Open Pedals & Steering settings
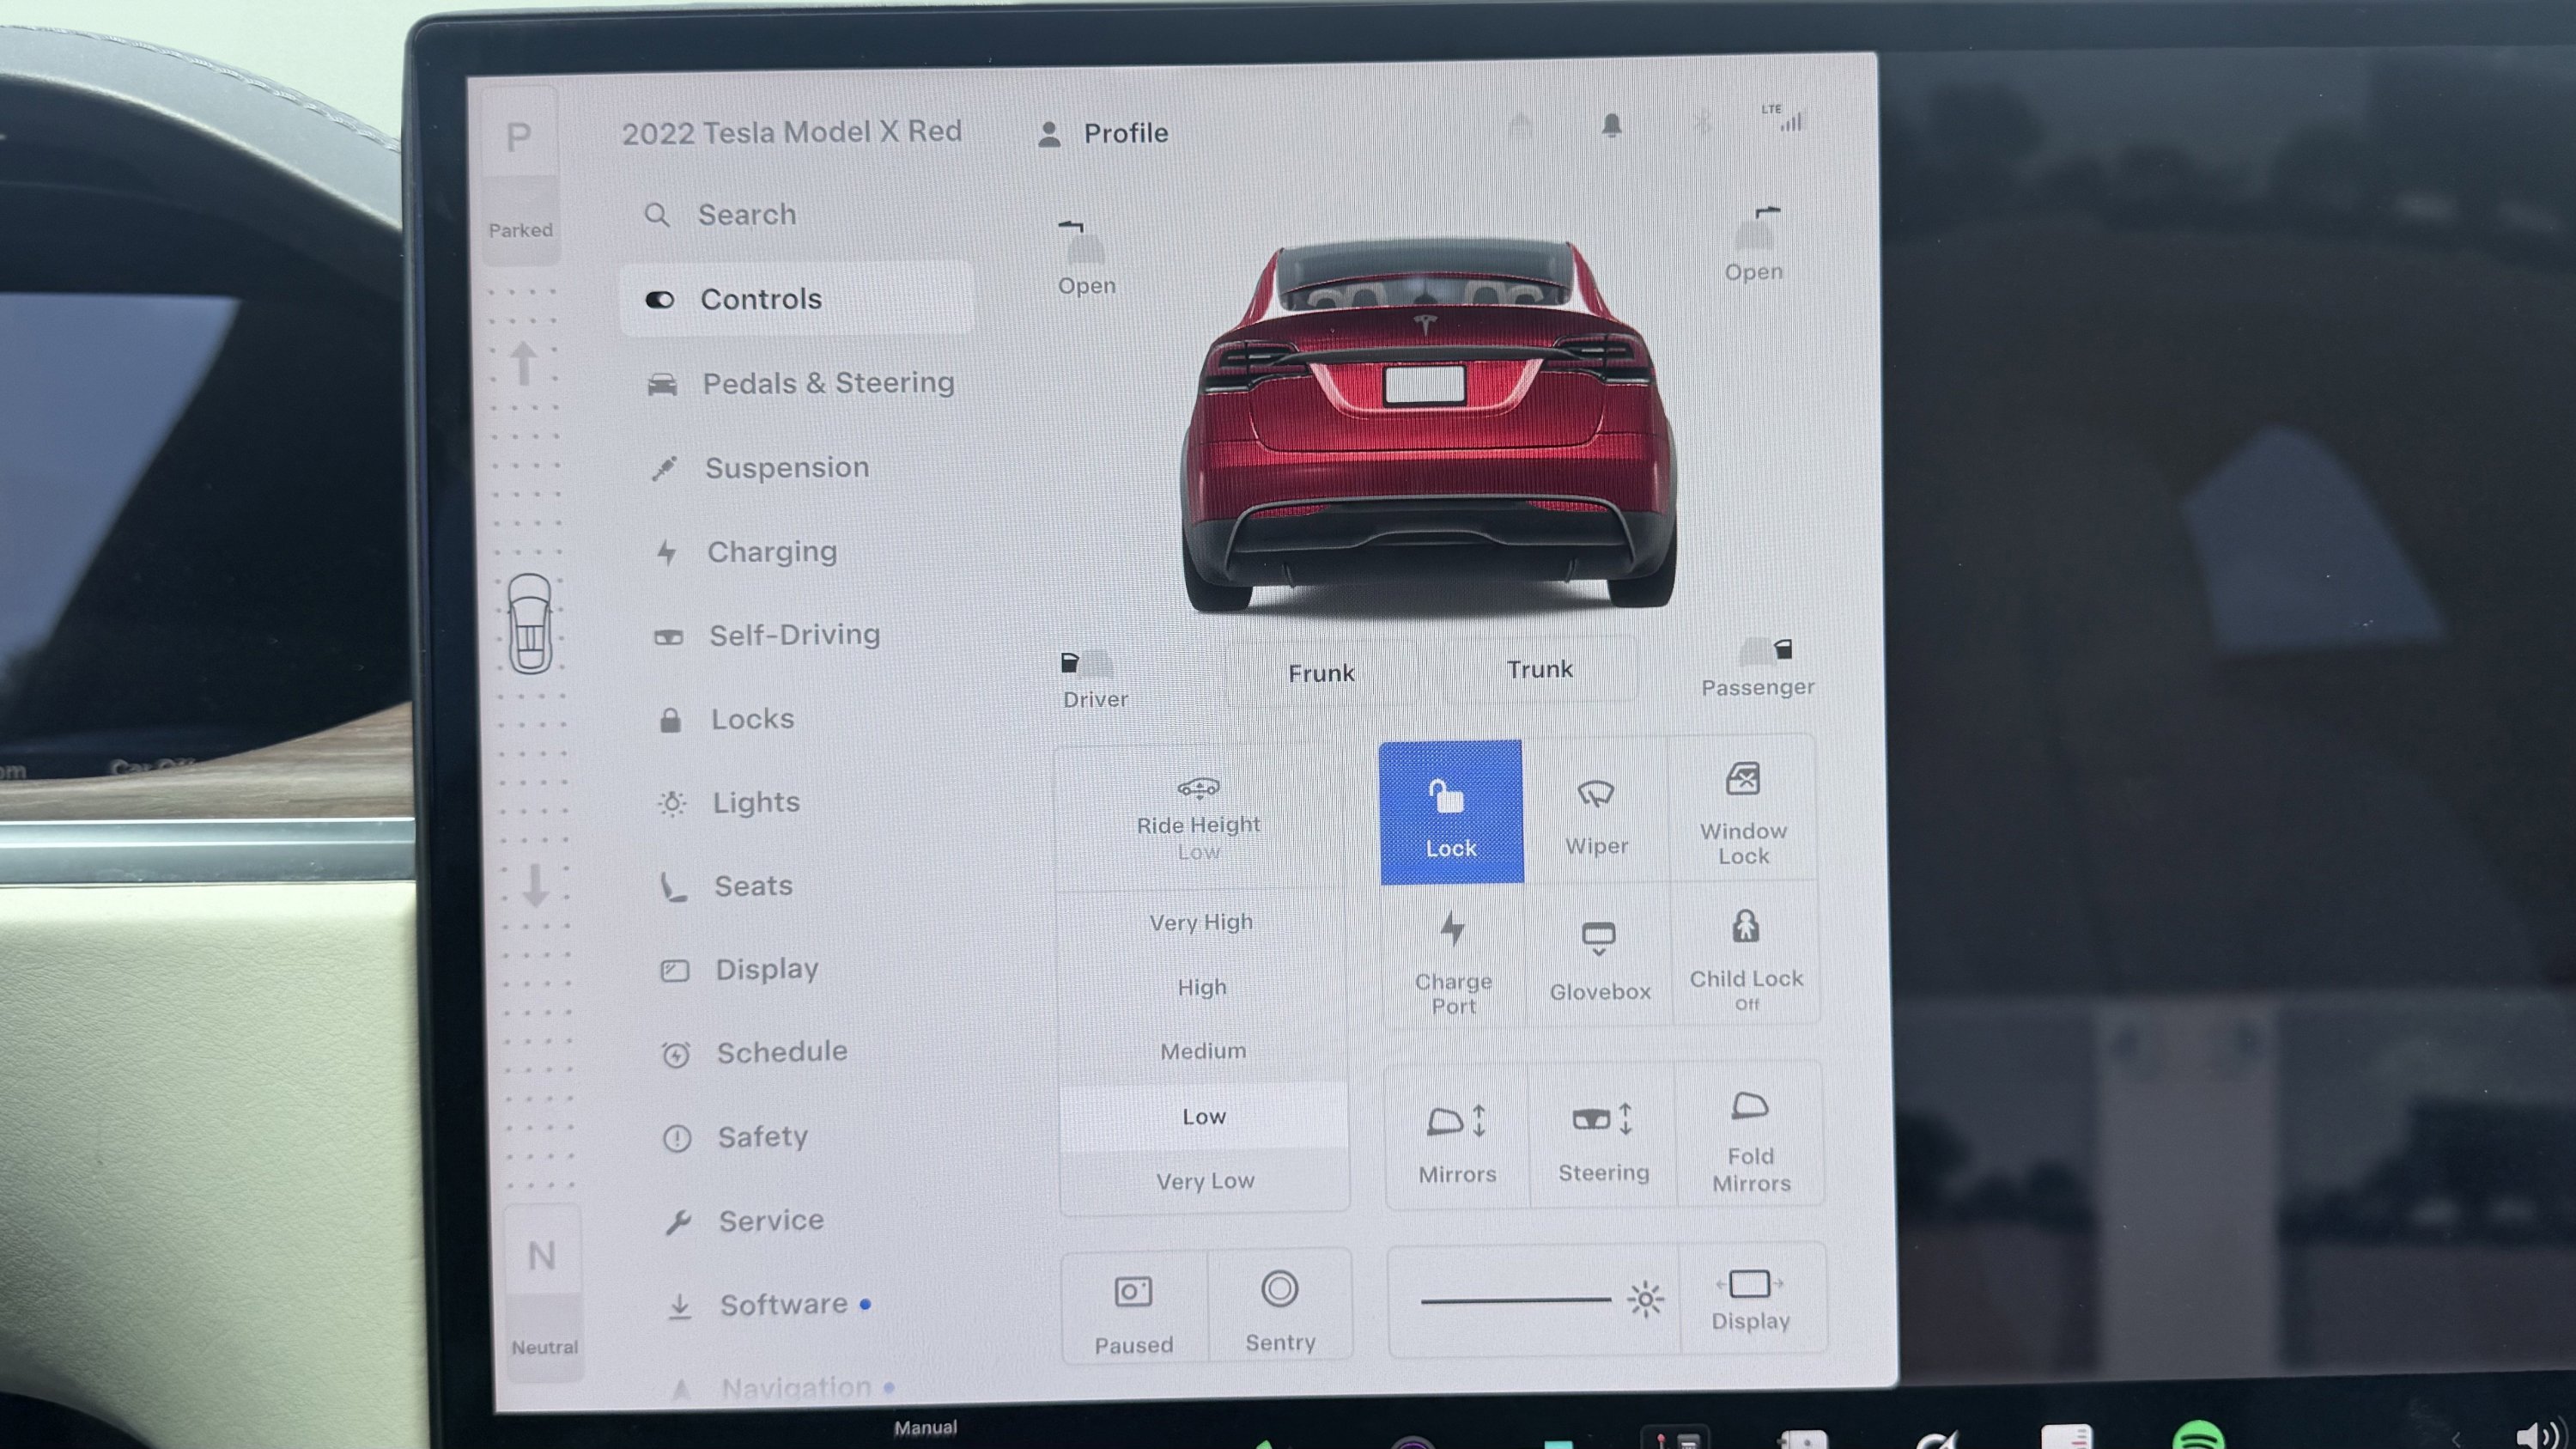2576x1449 pixels. pyautogui.click(x=800, y=383)
